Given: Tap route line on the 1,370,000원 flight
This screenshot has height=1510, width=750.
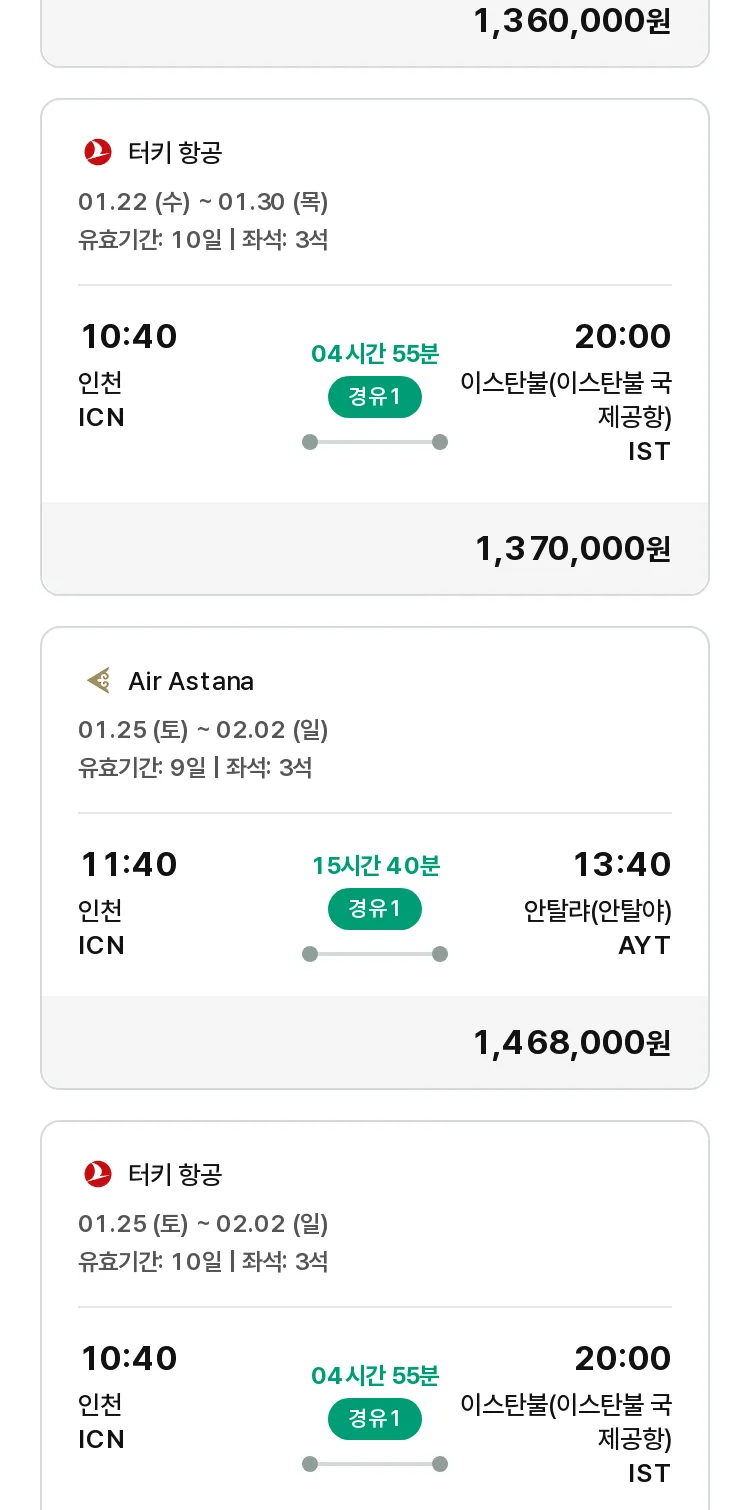Looking at the screenshot, I should [375, 442].
